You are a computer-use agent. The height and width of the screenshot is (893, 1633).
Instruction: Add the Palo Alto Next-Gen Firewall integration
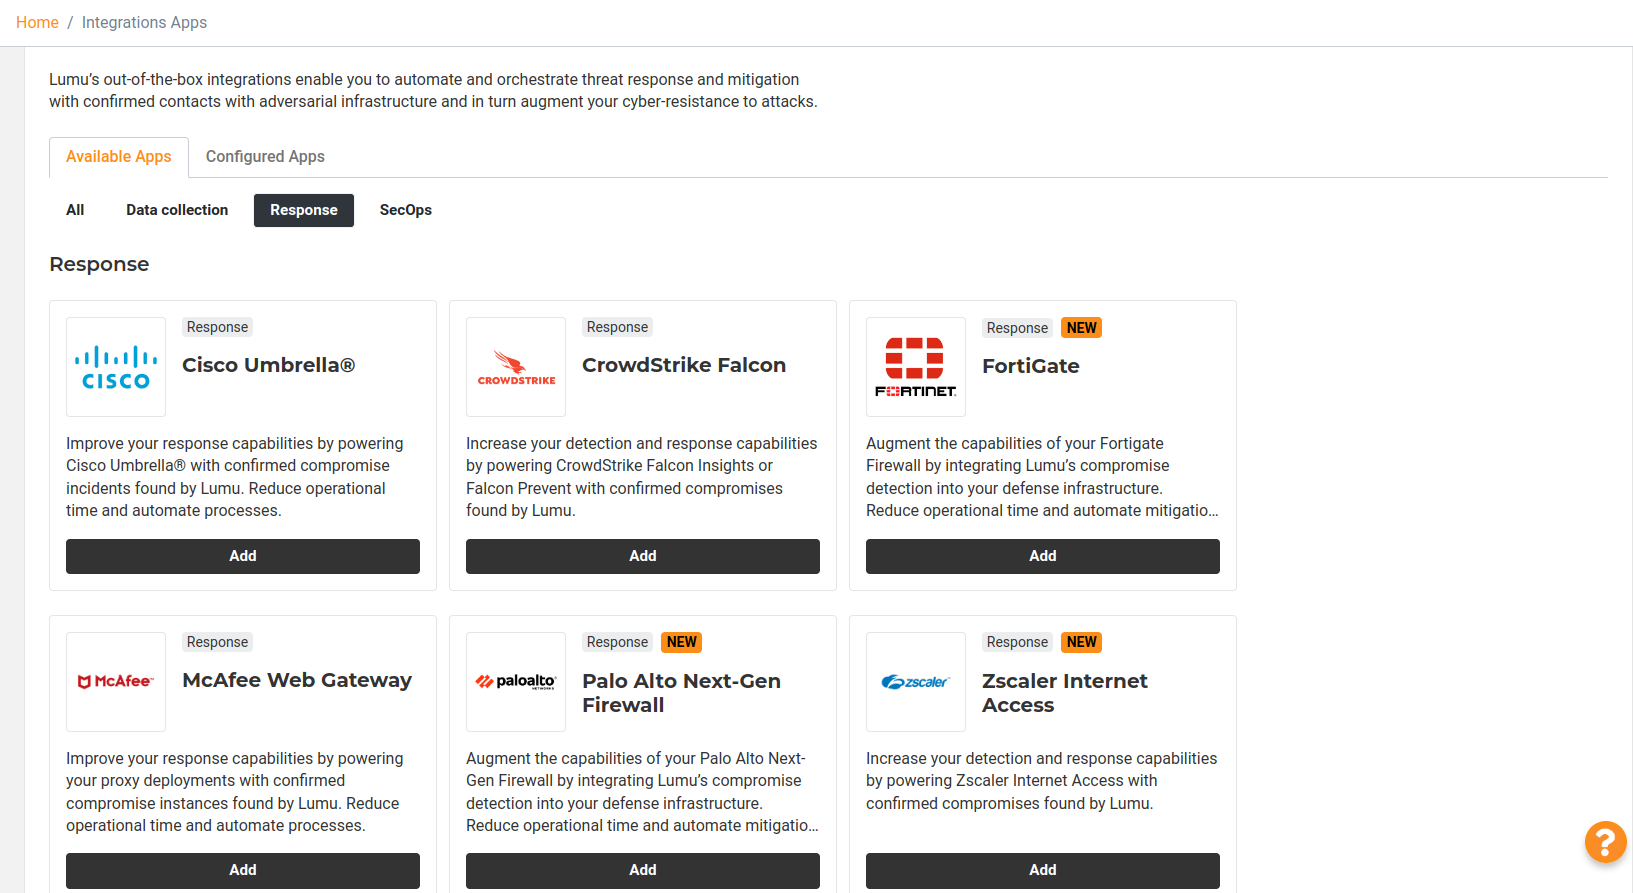tap(643, 870)
